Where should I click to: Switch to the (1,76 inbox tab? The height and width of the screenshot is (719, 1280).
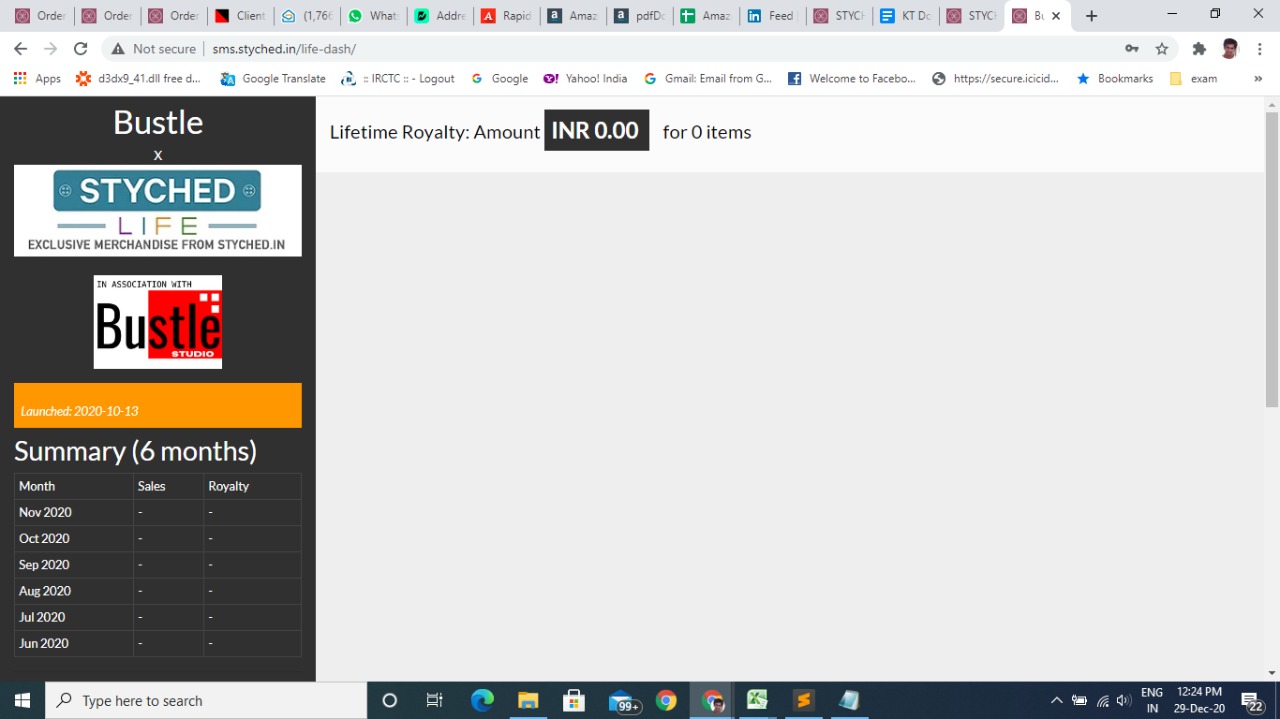(307, 16)
